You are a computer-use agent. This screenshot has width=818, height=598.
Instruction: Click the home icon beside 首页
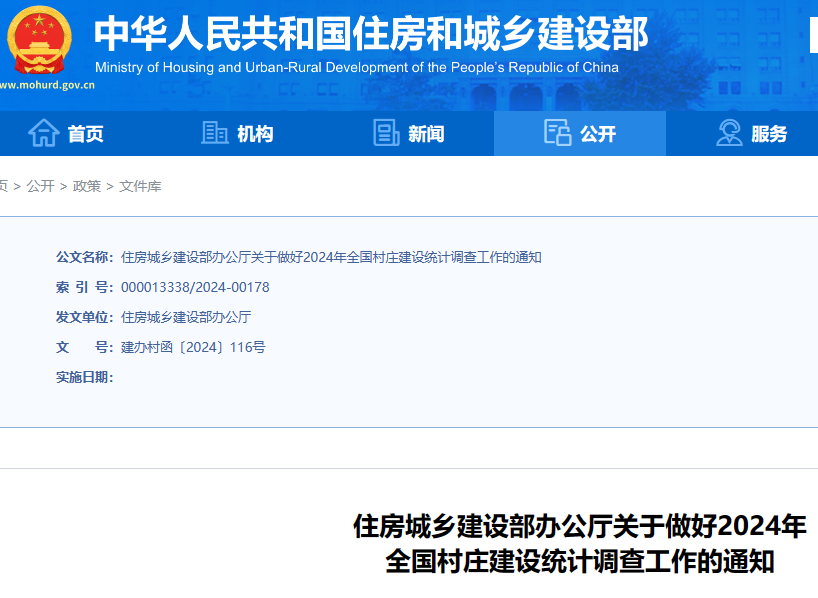pos(43,133)
